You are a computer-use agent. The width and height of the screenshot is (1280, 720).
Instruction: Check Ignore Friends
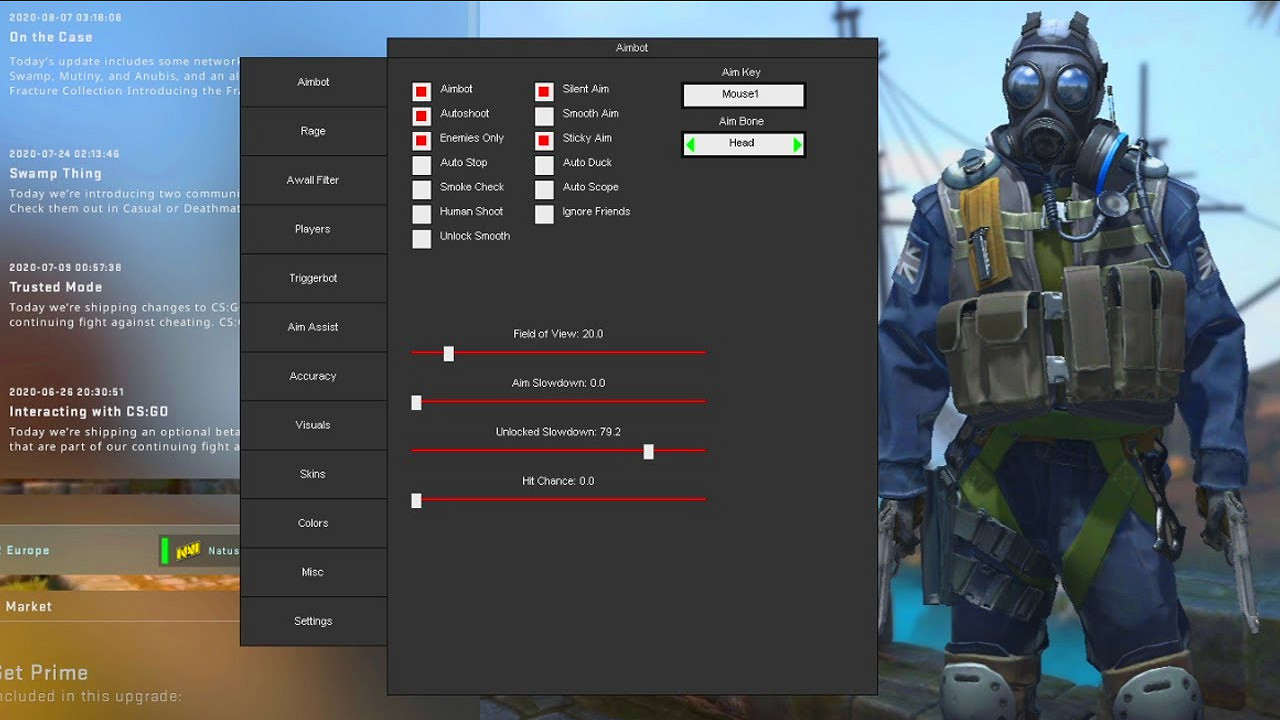coord(544,213)
